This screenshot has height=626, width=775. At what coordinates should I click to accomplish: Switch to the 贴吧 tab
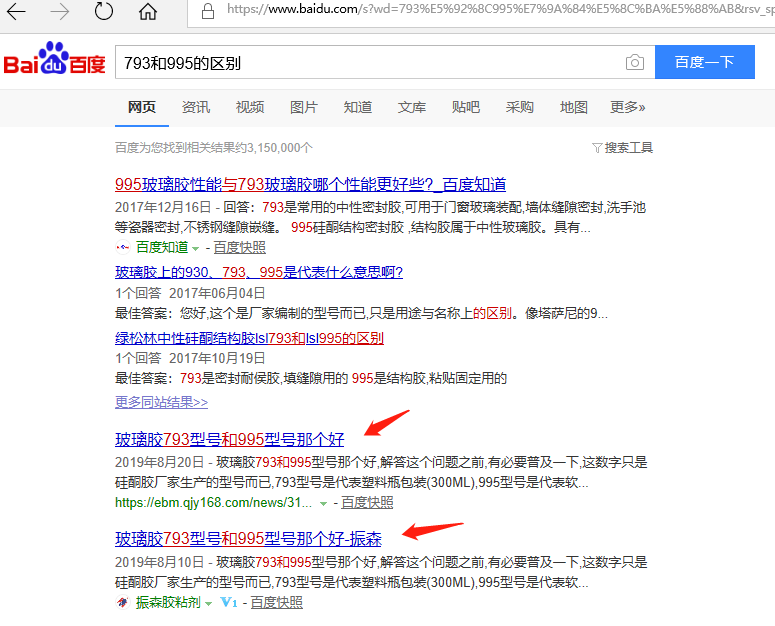click(x=466, y=107)
